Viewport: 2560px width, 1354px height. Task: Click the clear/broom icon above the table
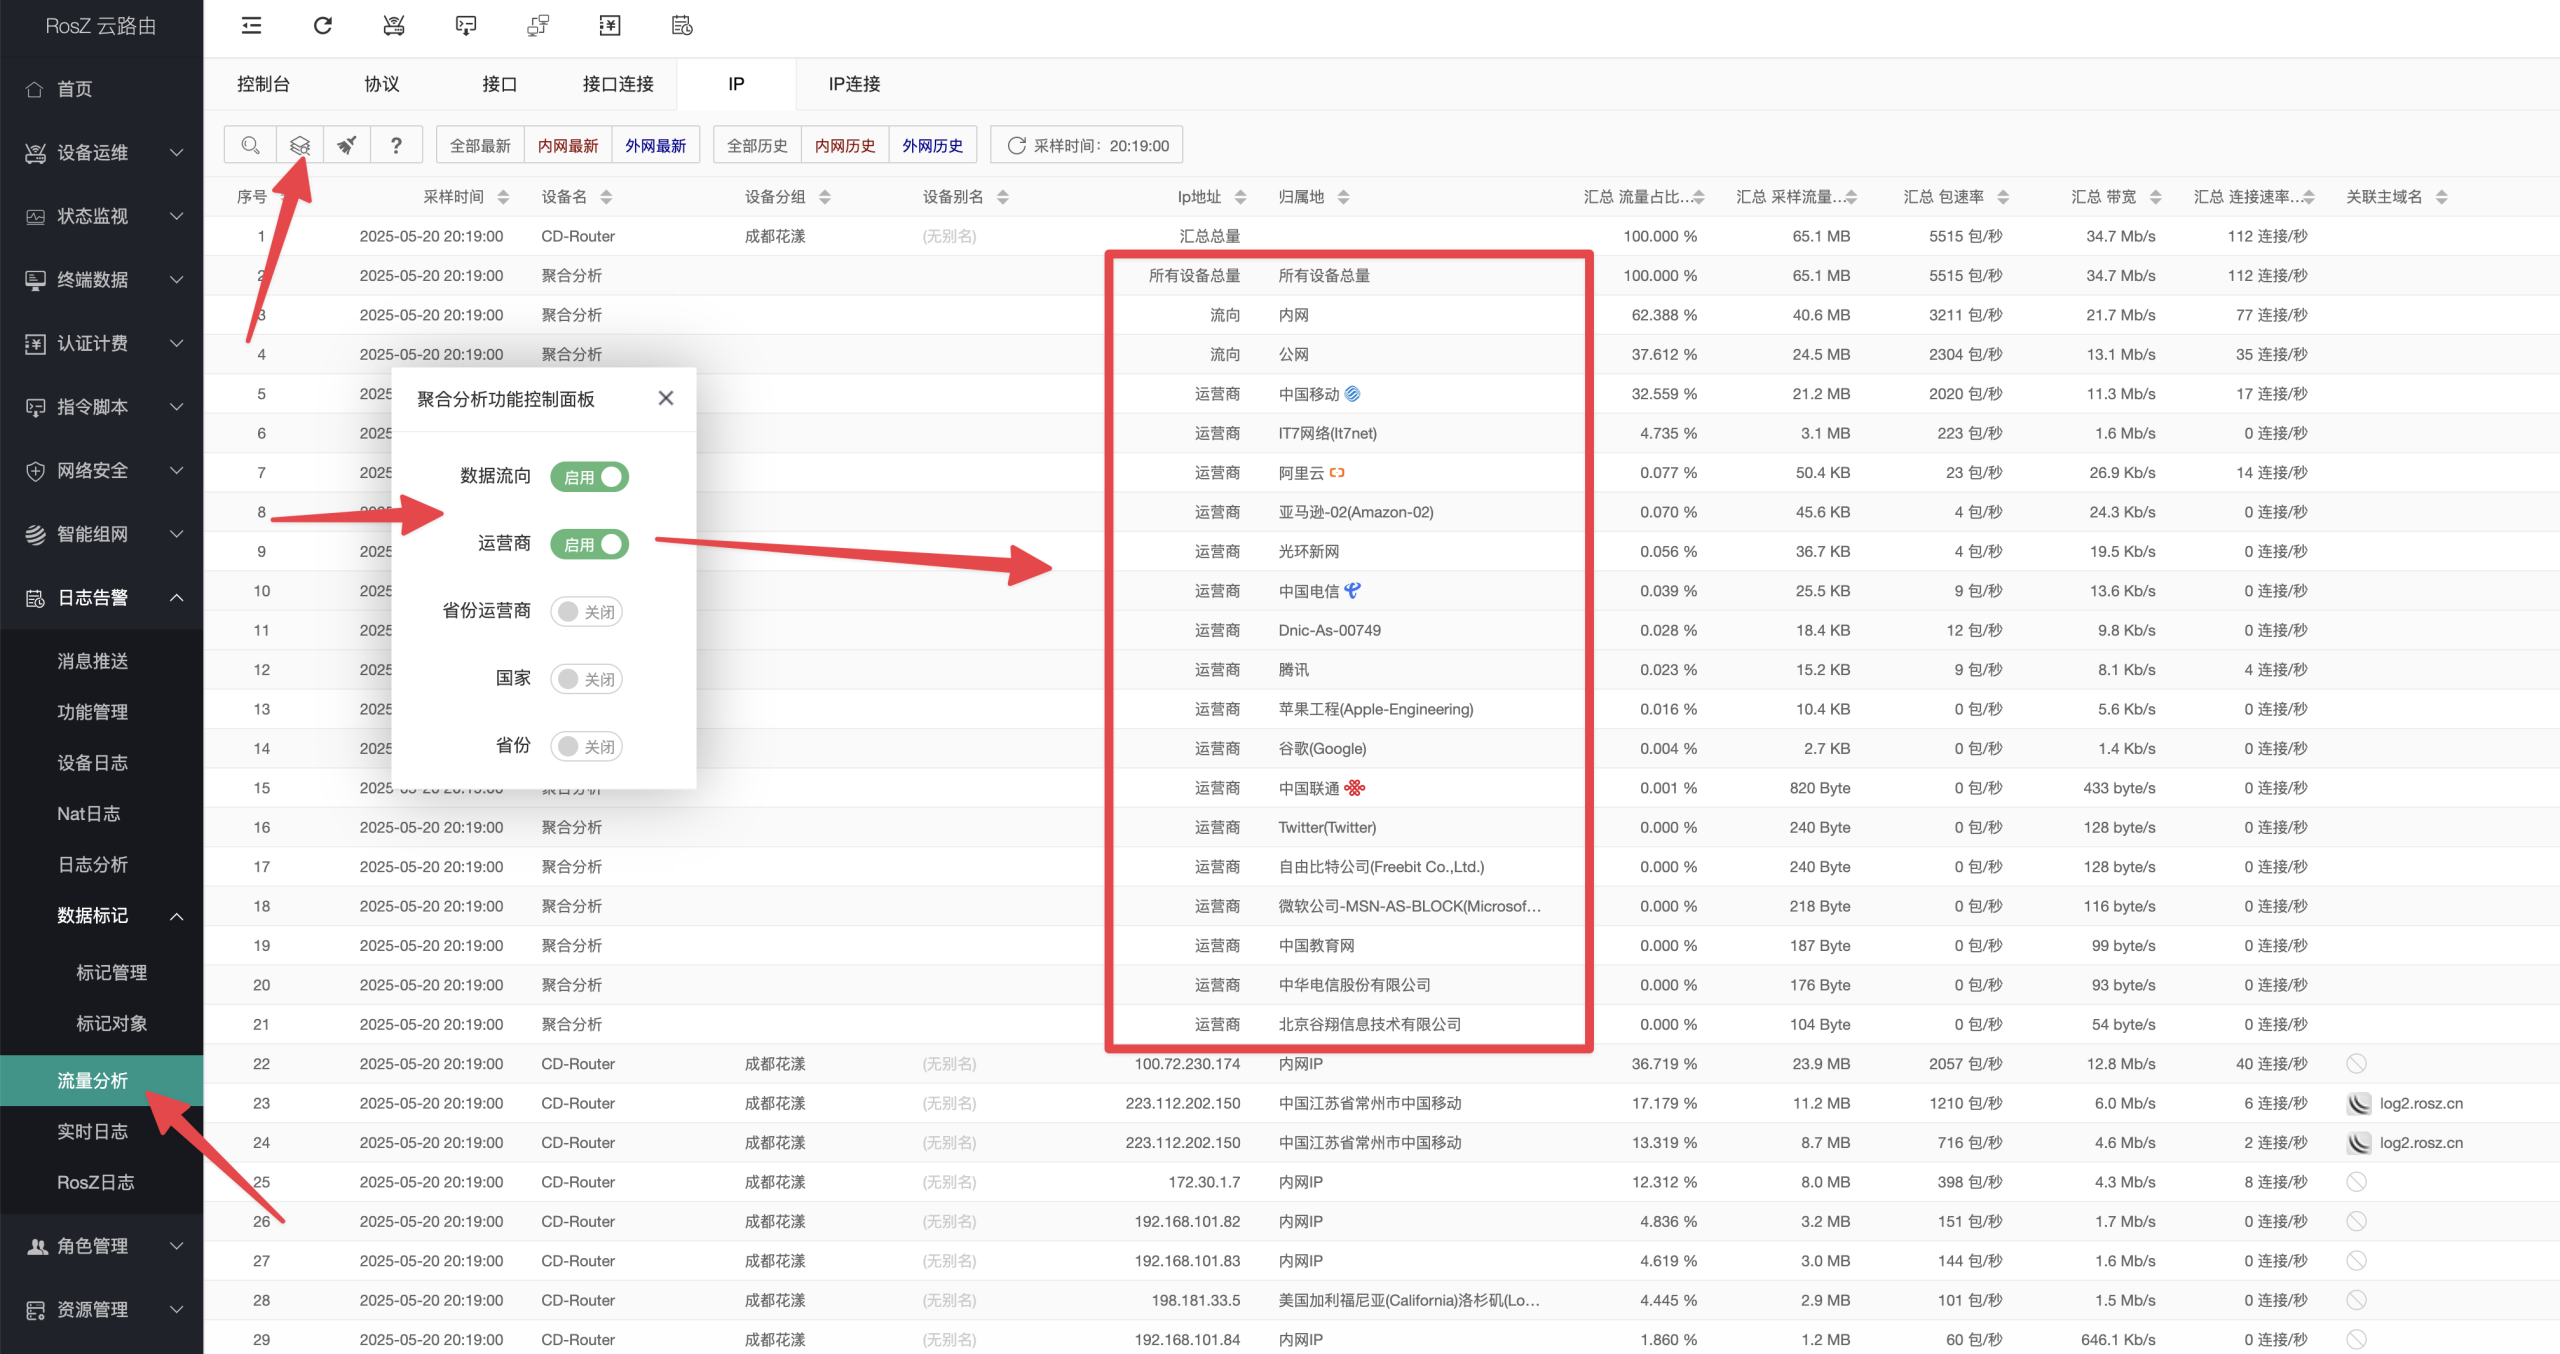[347, 145]
